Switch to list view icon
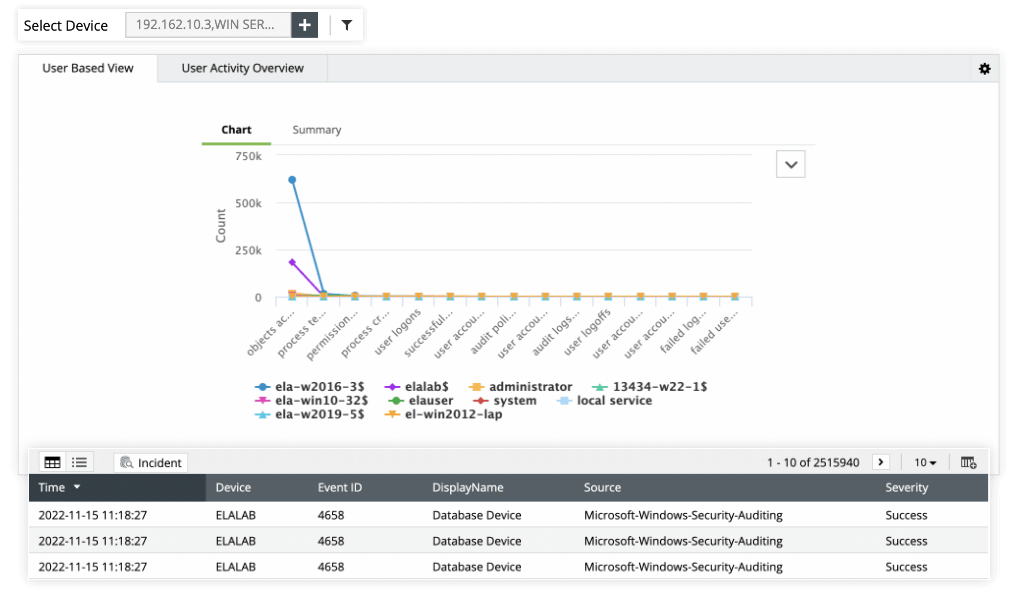Image resolution: width=1018 pixels, height=598 pixels. click(x=79, y=462)
